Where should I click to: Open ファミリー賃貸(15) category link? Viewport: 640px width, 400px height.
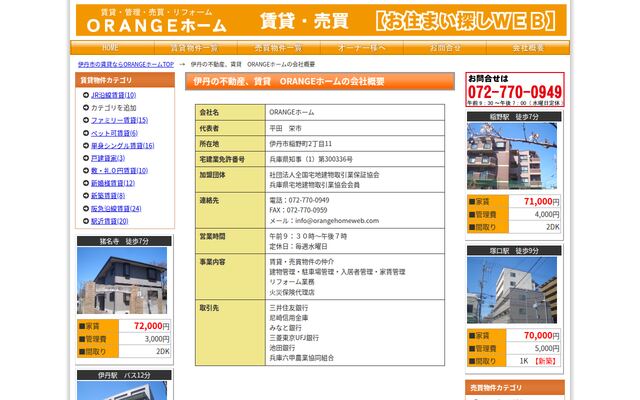pyautogui.click(x=120, y=120)
